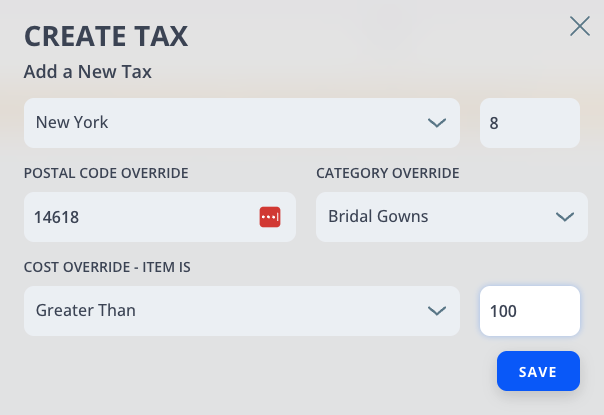Click the Cost Override - Item Is label
This screenshot has width=604, height=415.
[107, 267]
